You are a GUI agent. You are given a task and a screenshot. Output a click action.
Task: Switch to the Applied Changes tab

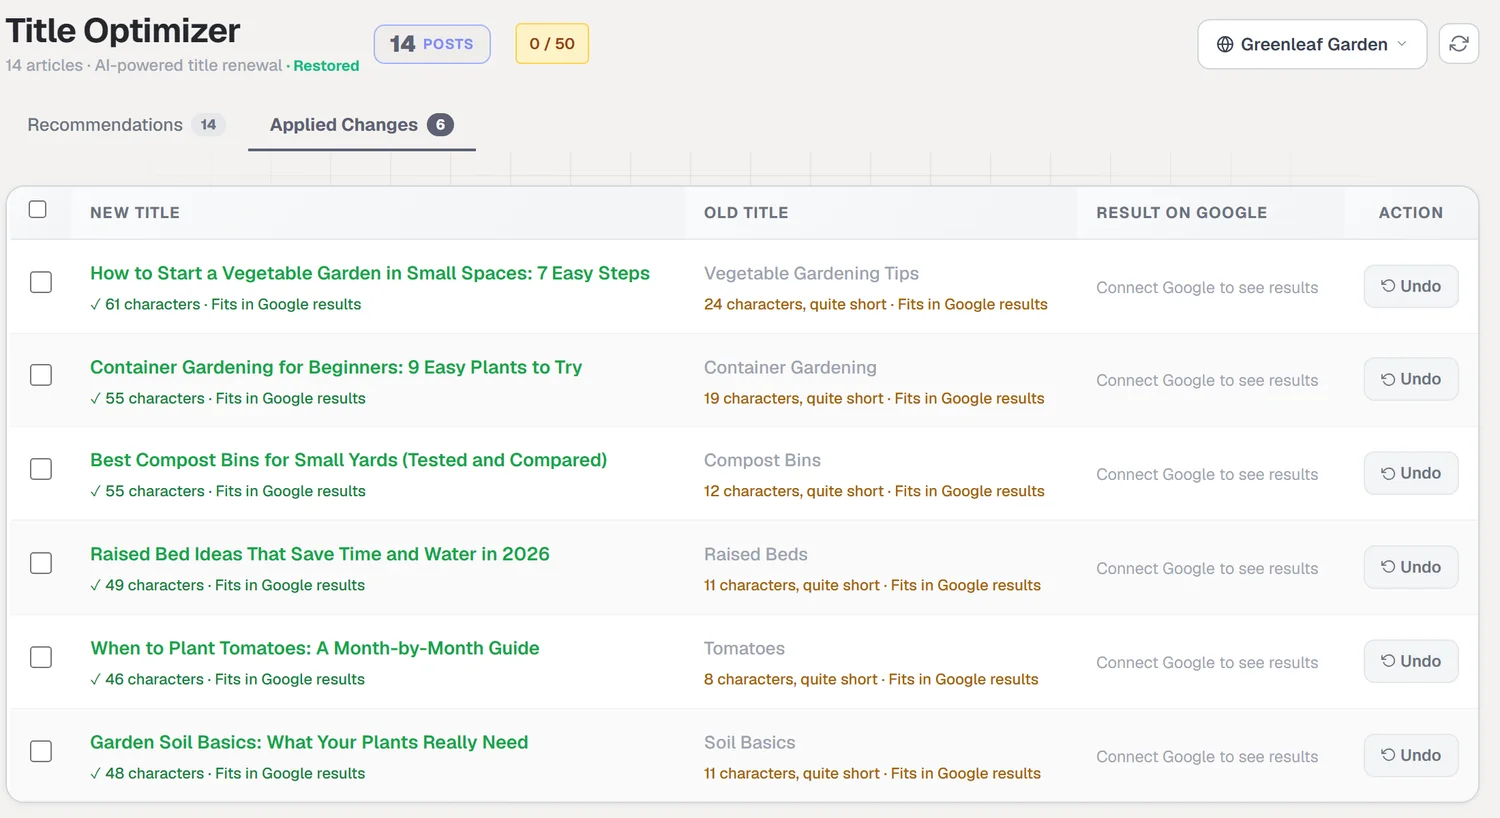(361, 125)
